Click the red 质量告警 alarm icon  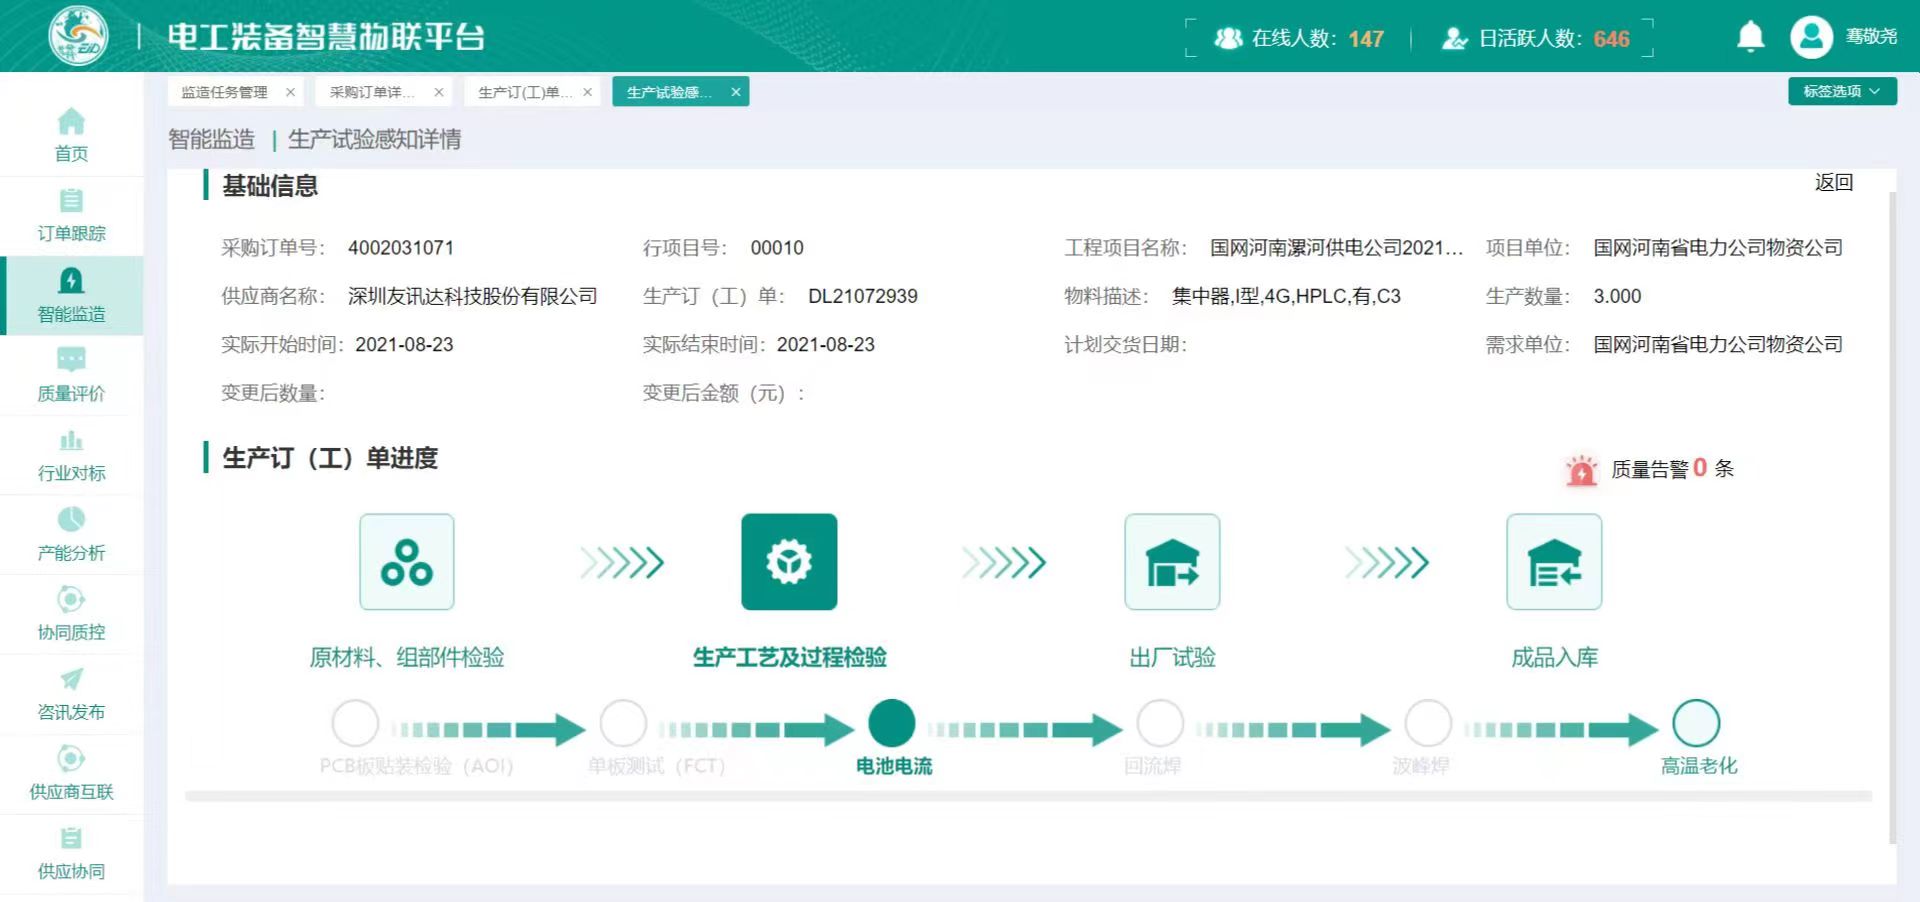[1581, 470]
